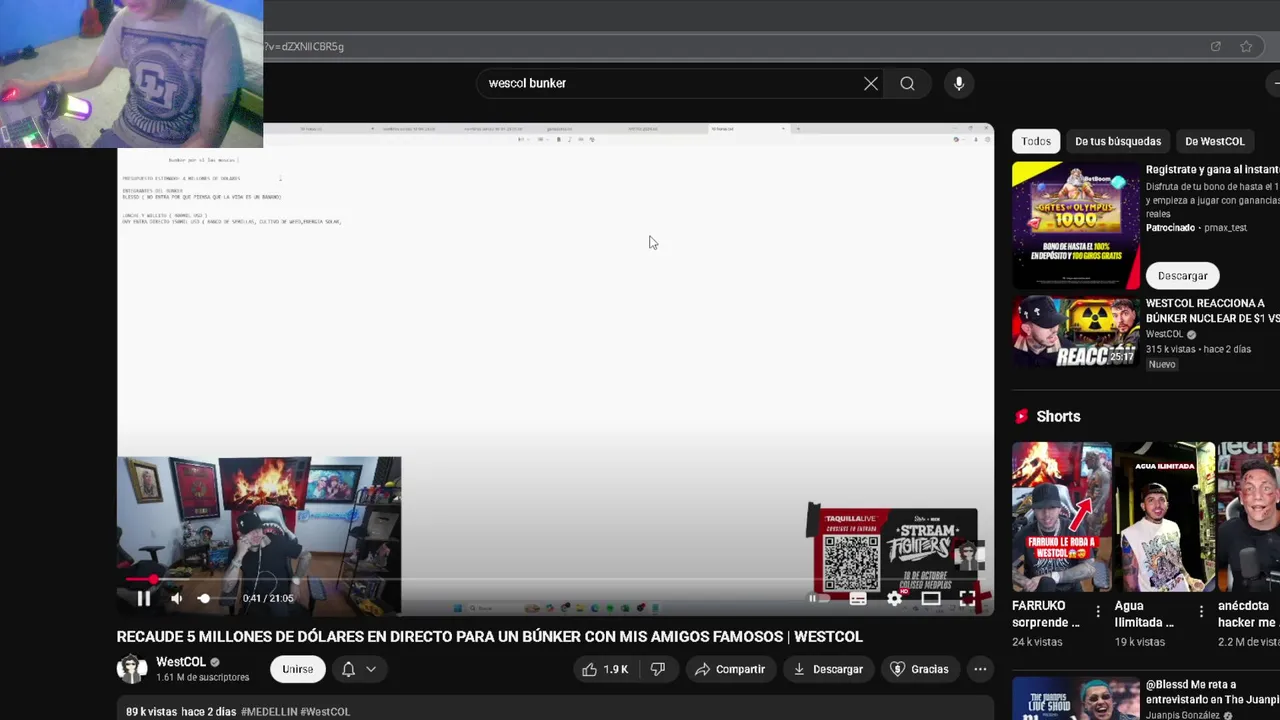This screenshot has width=1280, height=720.
Task: Click the 'wescol bunker' search field
Action: (x=670, y=84)
